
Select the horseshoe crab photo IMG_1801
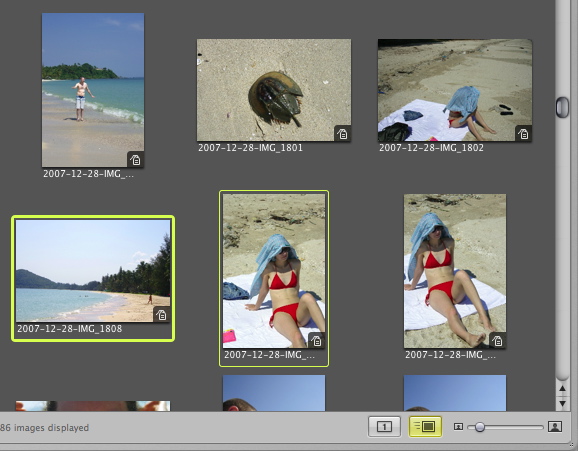point(274,90)
